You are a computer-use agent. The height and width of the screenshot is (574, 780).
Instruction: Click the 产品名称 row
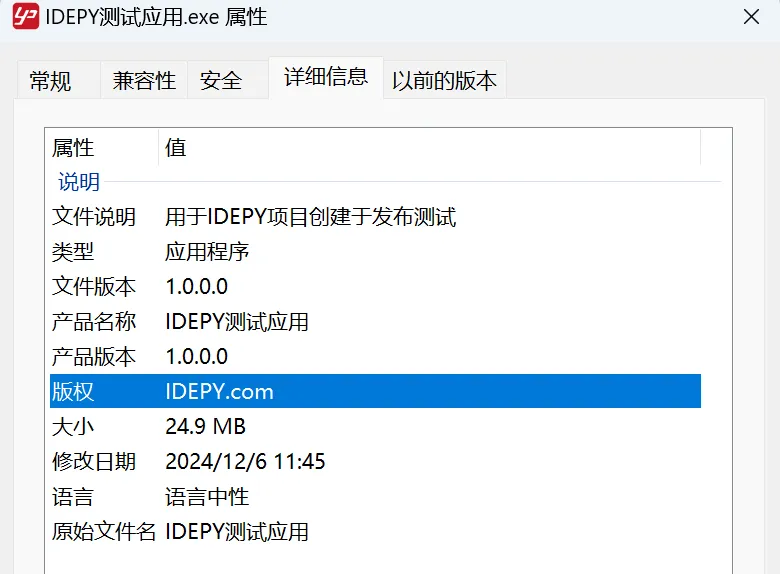coord(375,321)
